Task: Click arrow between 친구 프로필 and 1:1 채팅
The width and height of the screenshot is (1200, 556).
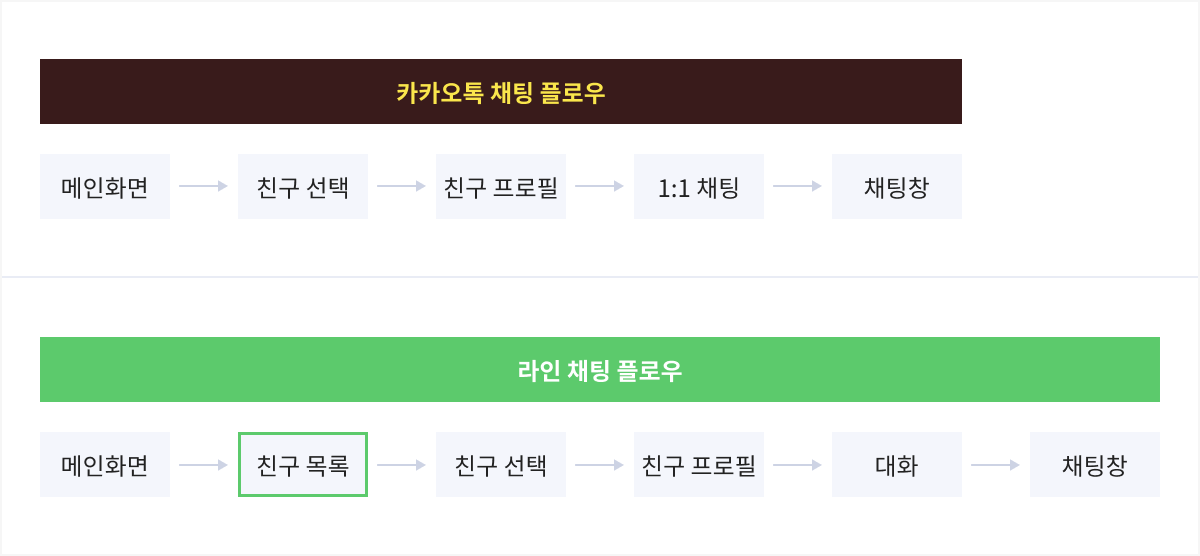Action: (x=600, y=186)
